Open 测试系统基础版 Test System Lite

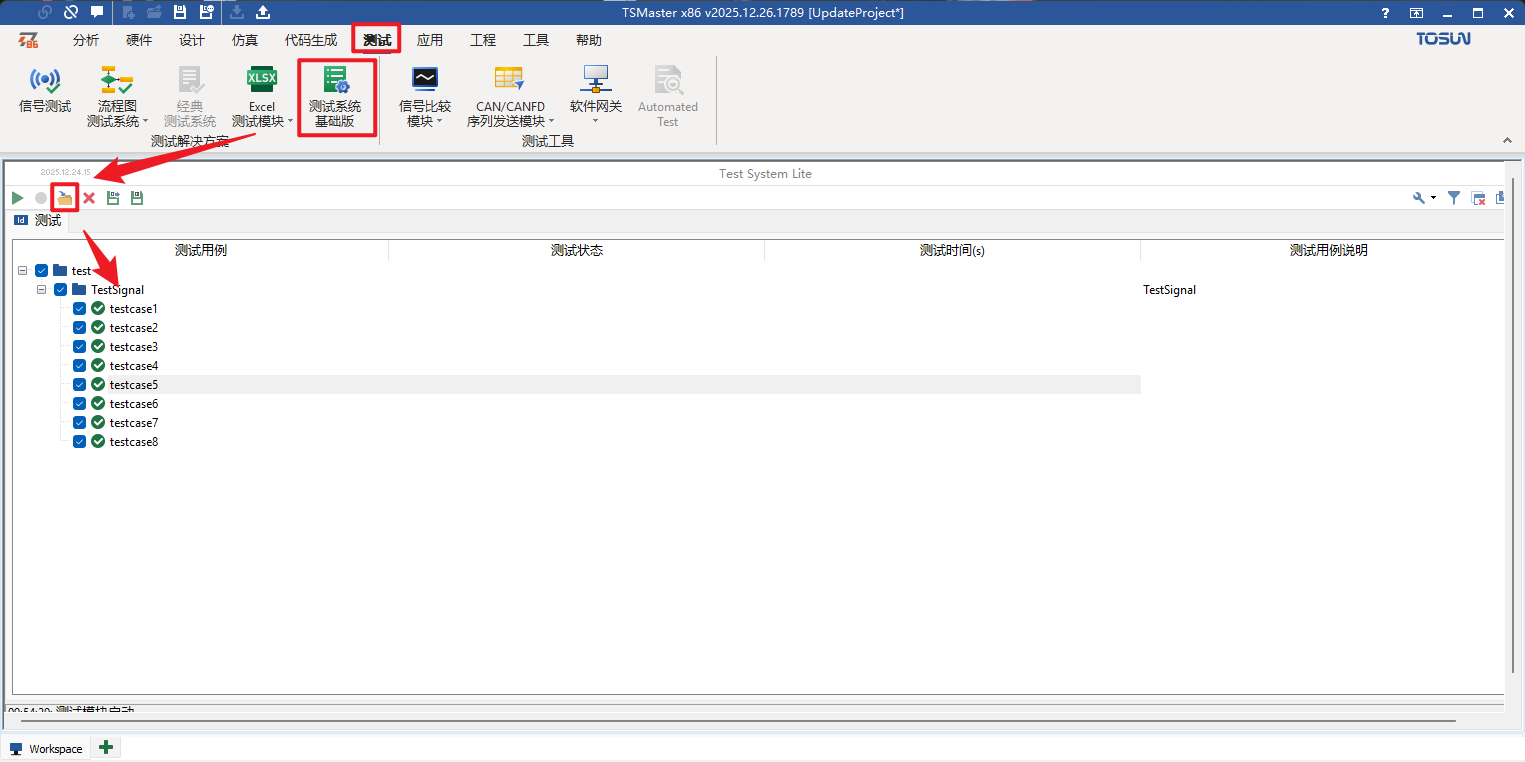tap(335, 98)
